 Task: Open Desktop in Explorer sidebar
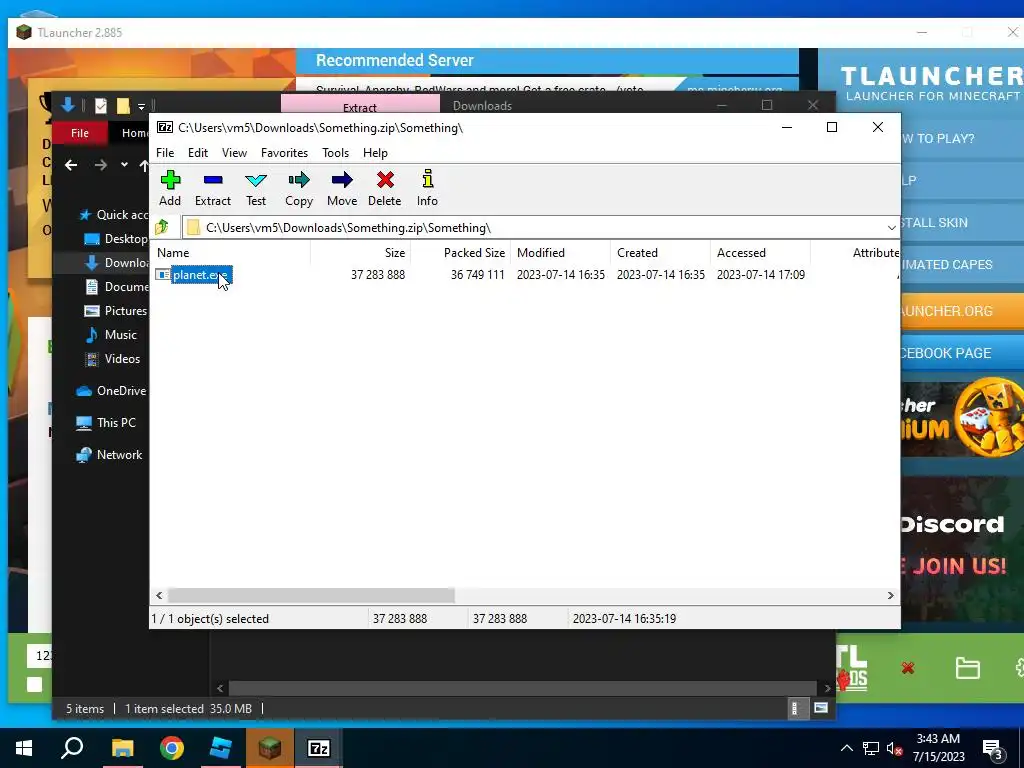(x=117, y=239)
